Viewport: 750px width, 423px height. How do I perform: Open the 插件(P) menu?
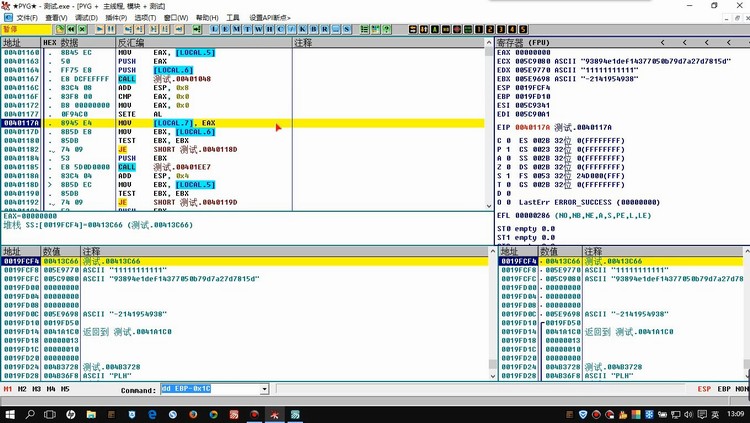click(x=116, y=18)
